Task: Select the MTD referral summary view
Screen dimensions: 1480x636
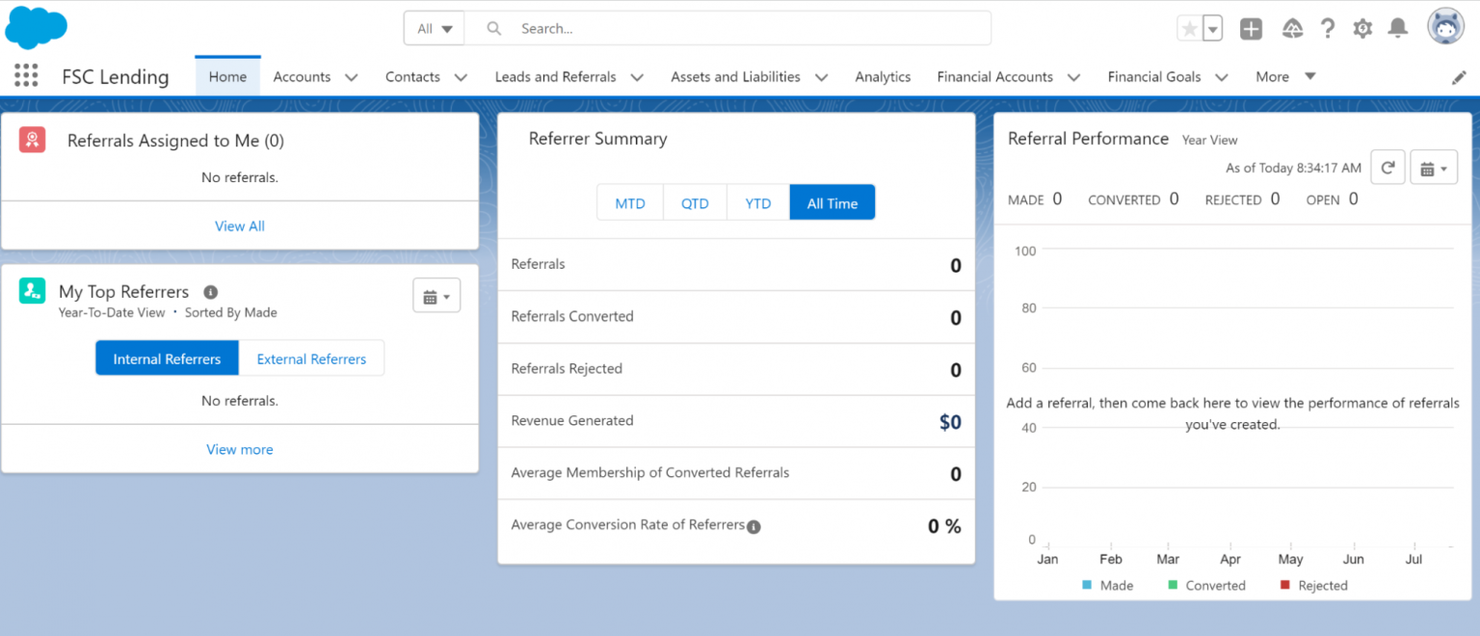Action: point(630,202)
